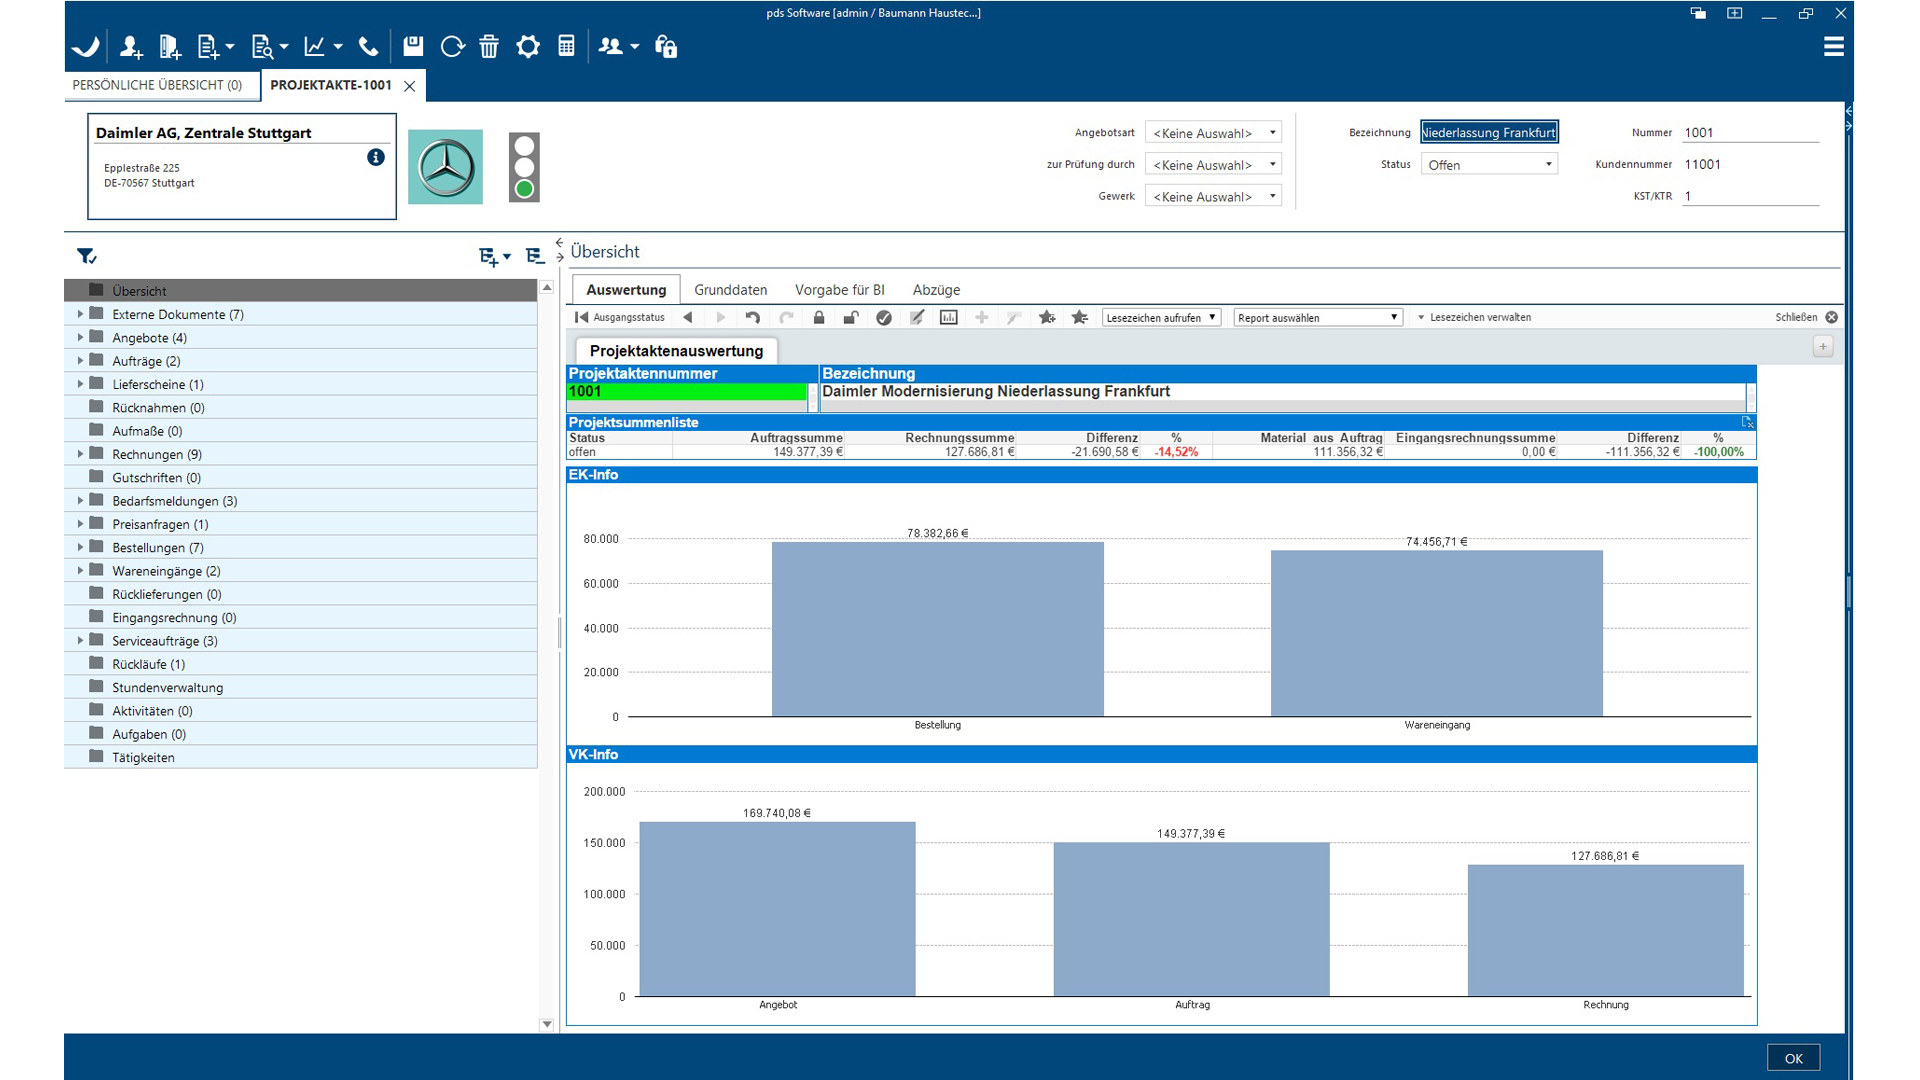
Task: Click the filter icon above tree
Action: (x=86, y=256)
